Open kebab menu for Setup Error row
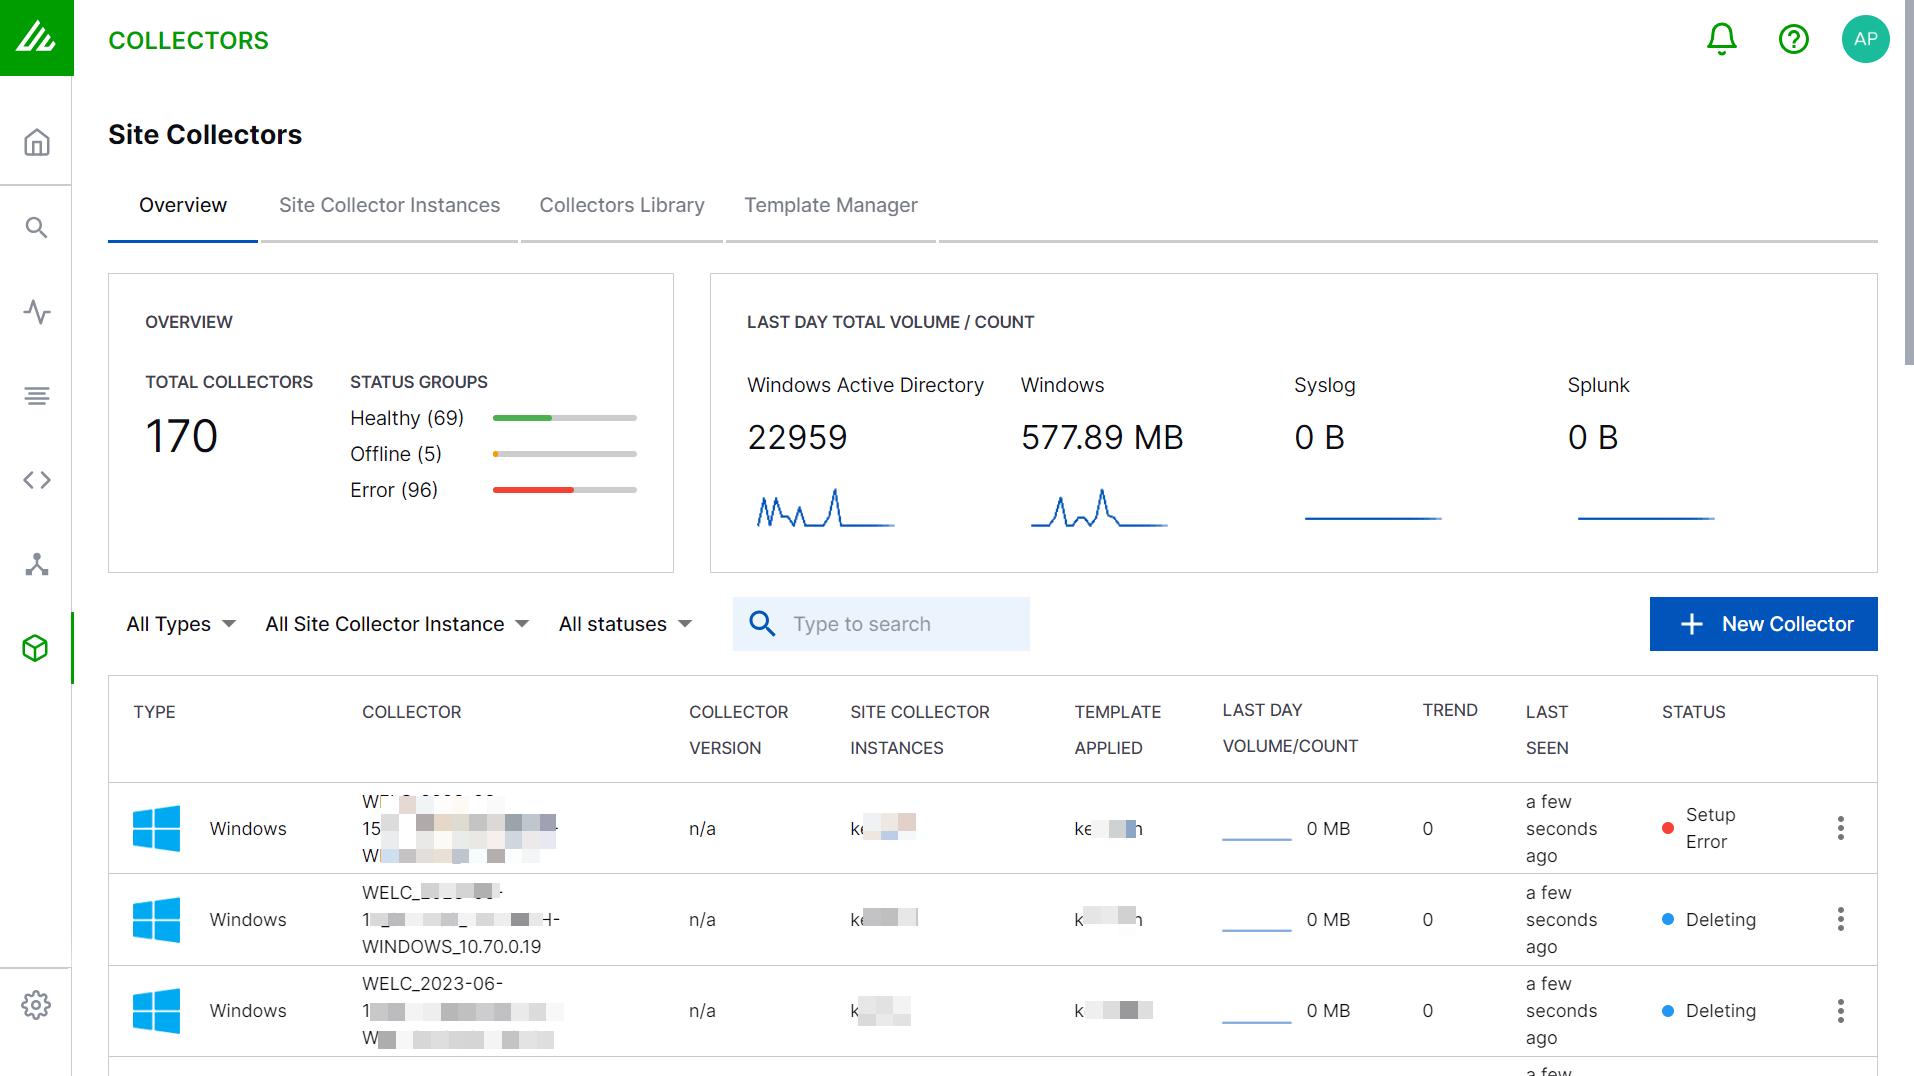The image size is (1914, 1076). point(1840,828)
